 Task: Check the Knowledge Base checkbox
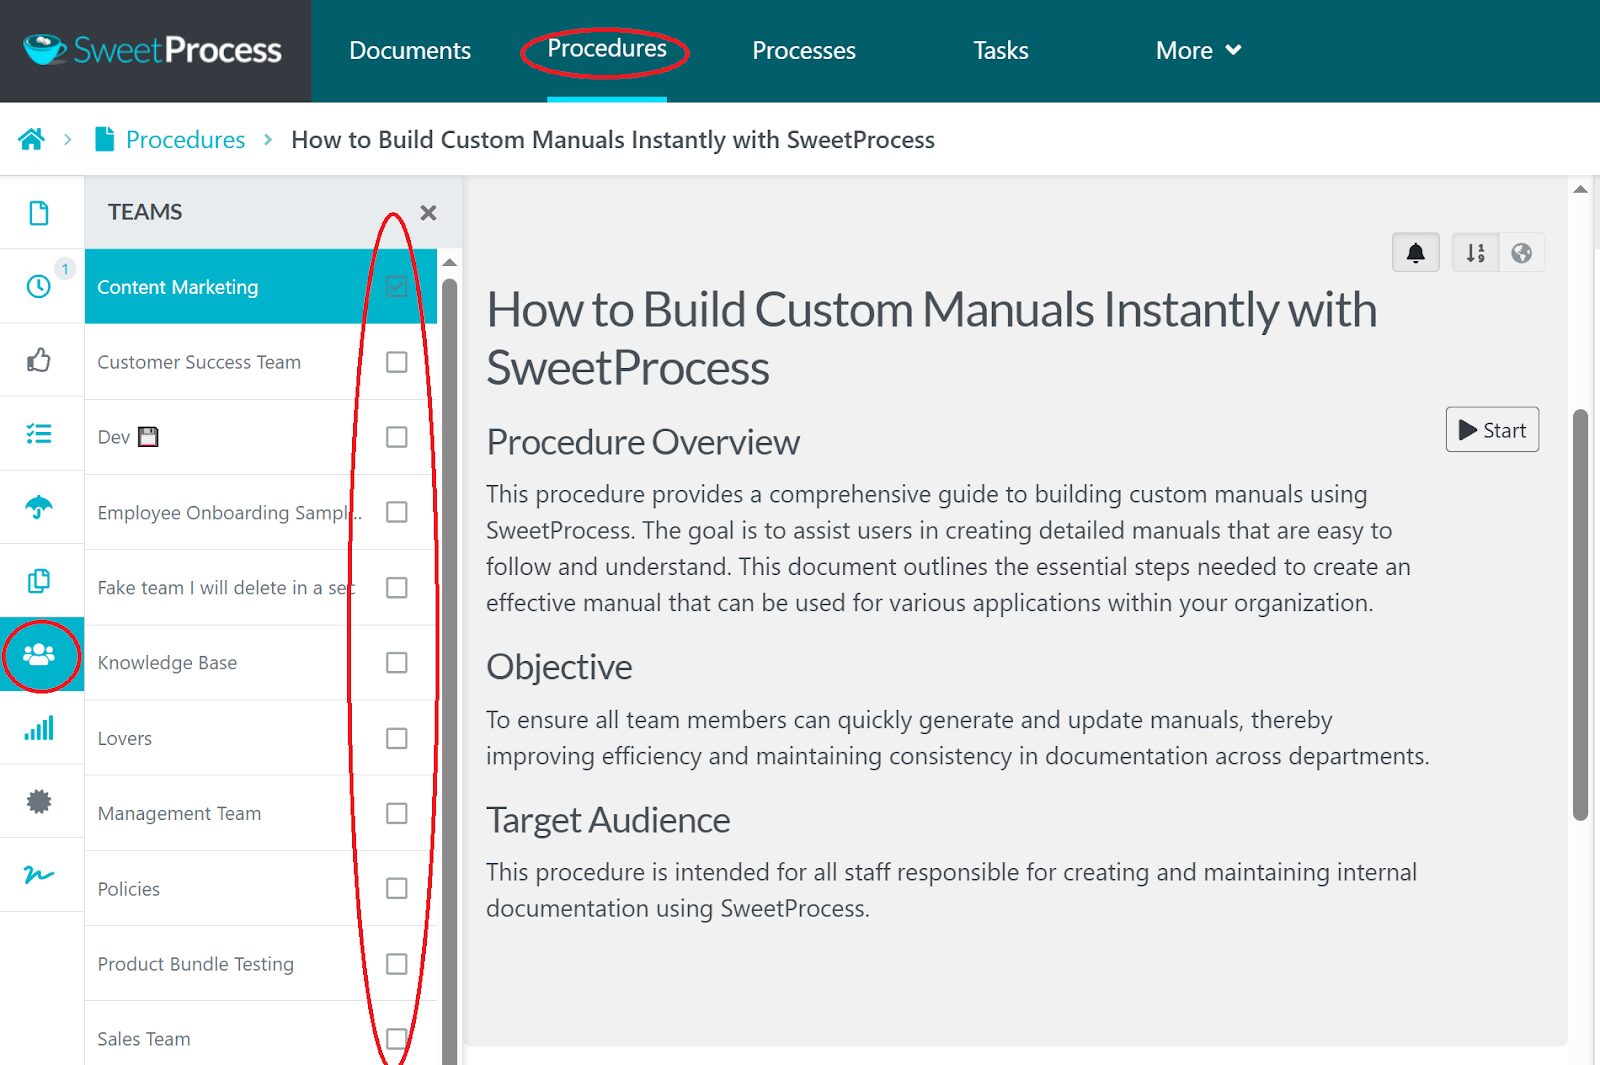click(x=397, y=663)
